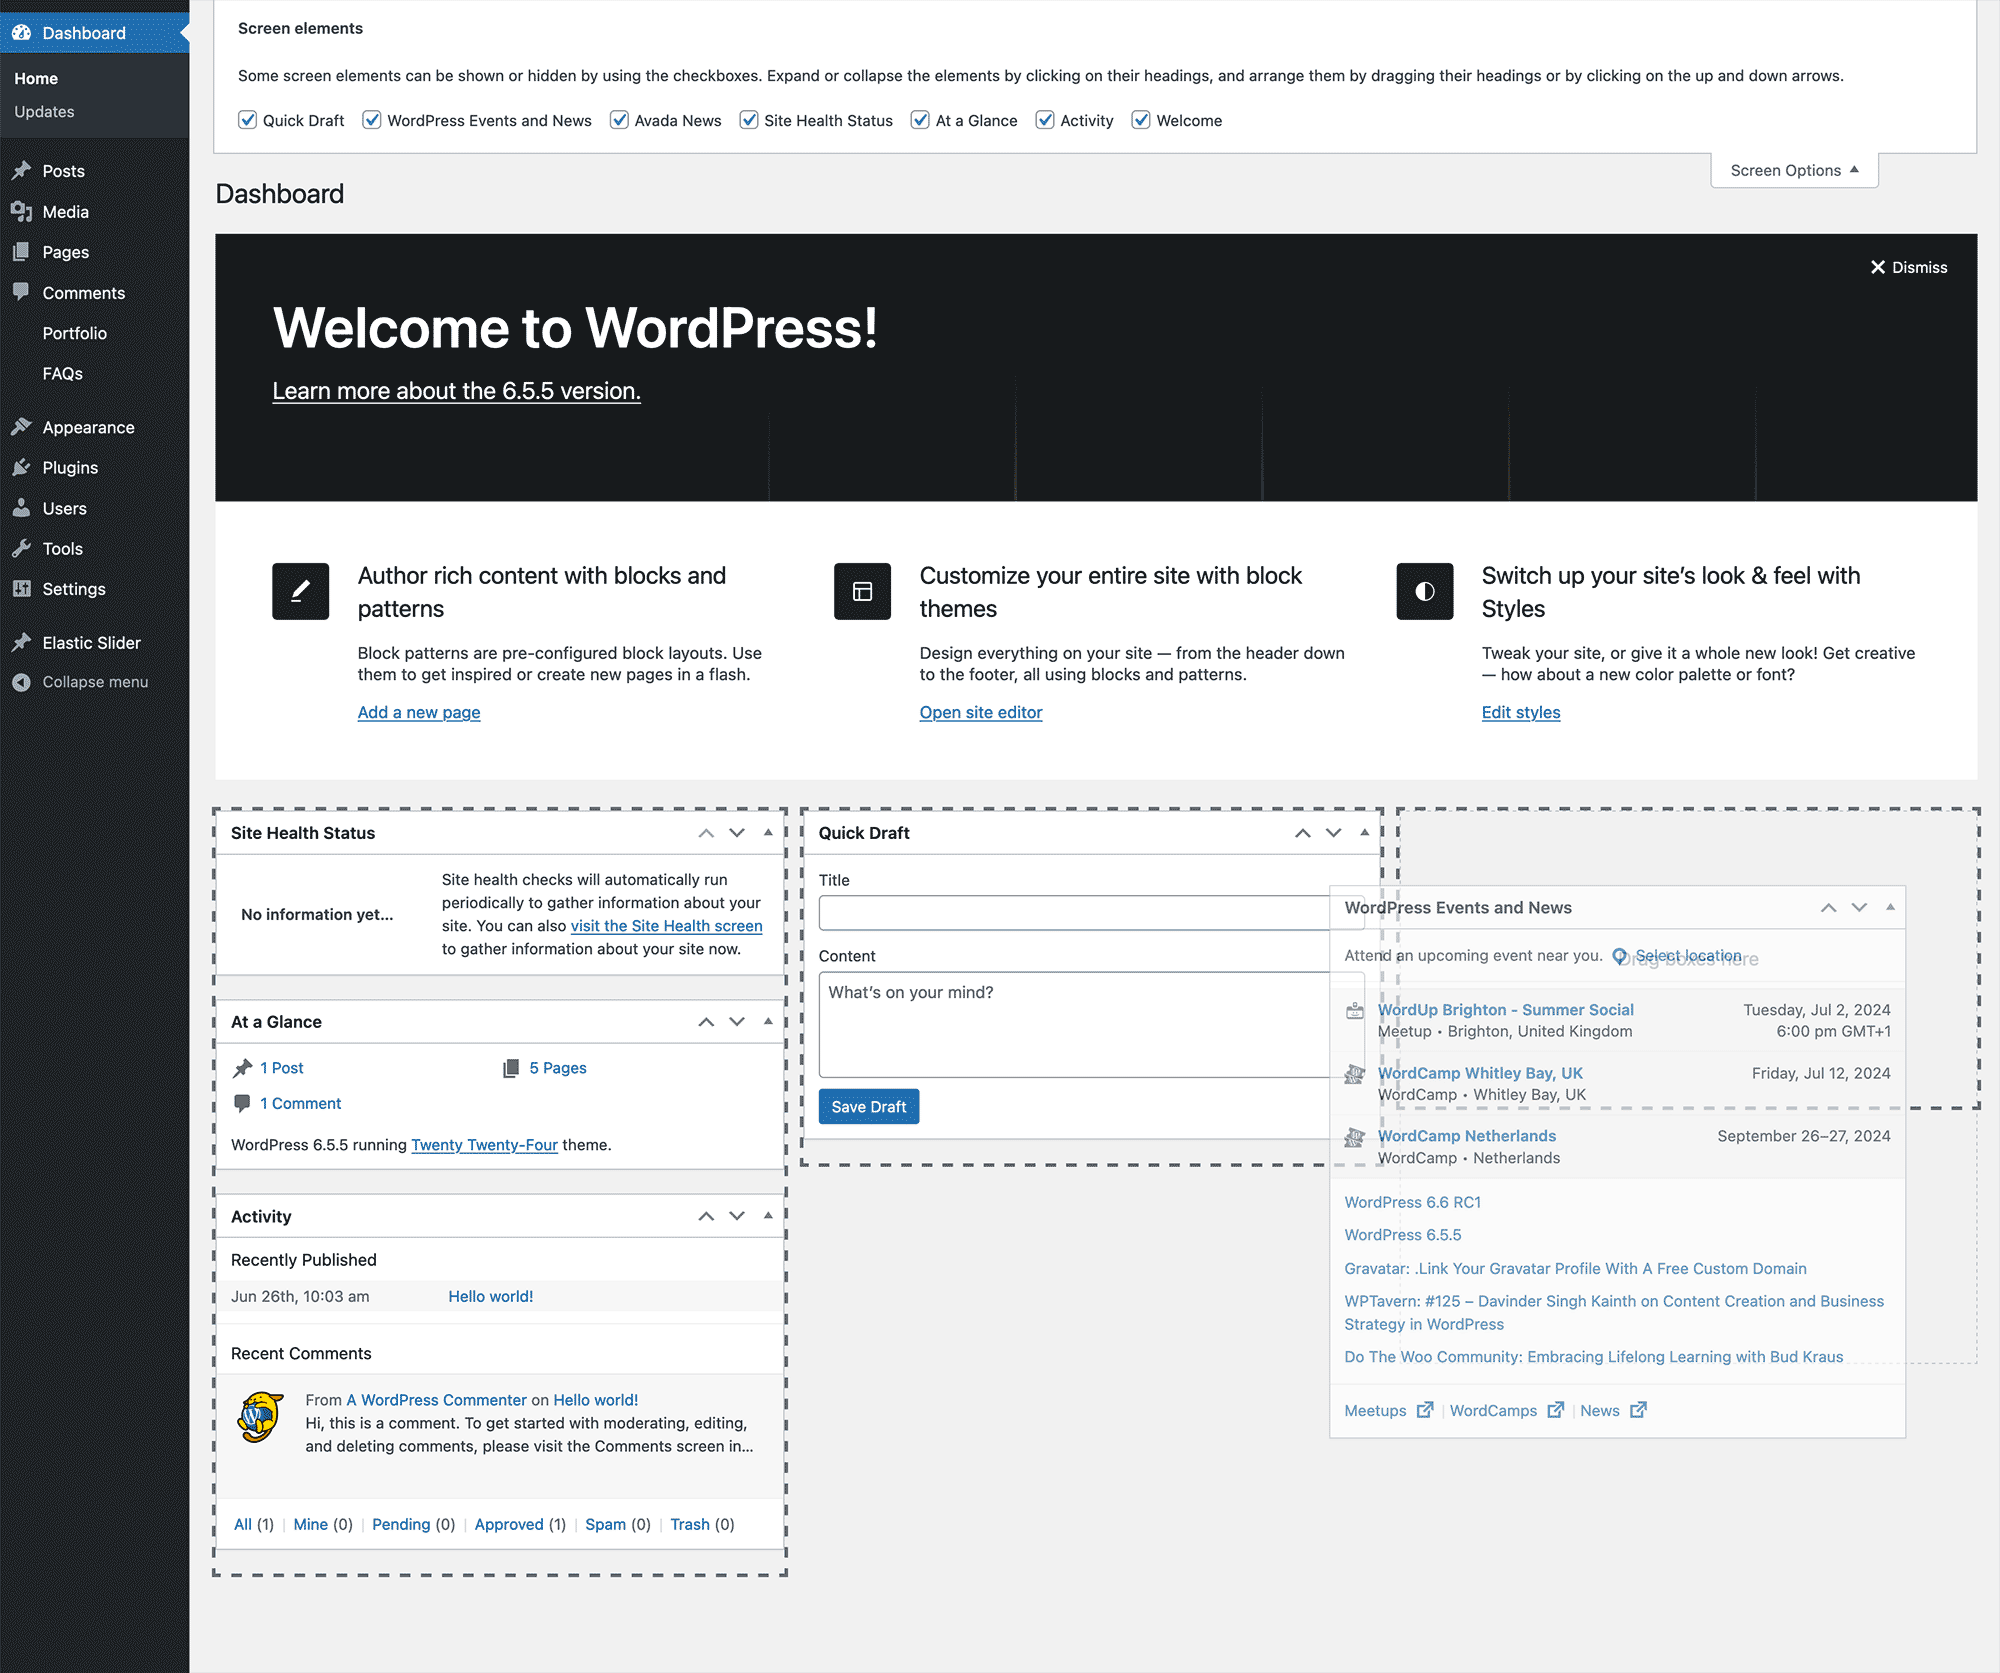Viewport: 2000px width, 1673px height.
Task: Click the Posts icon in sidebar
Action: 23,169
